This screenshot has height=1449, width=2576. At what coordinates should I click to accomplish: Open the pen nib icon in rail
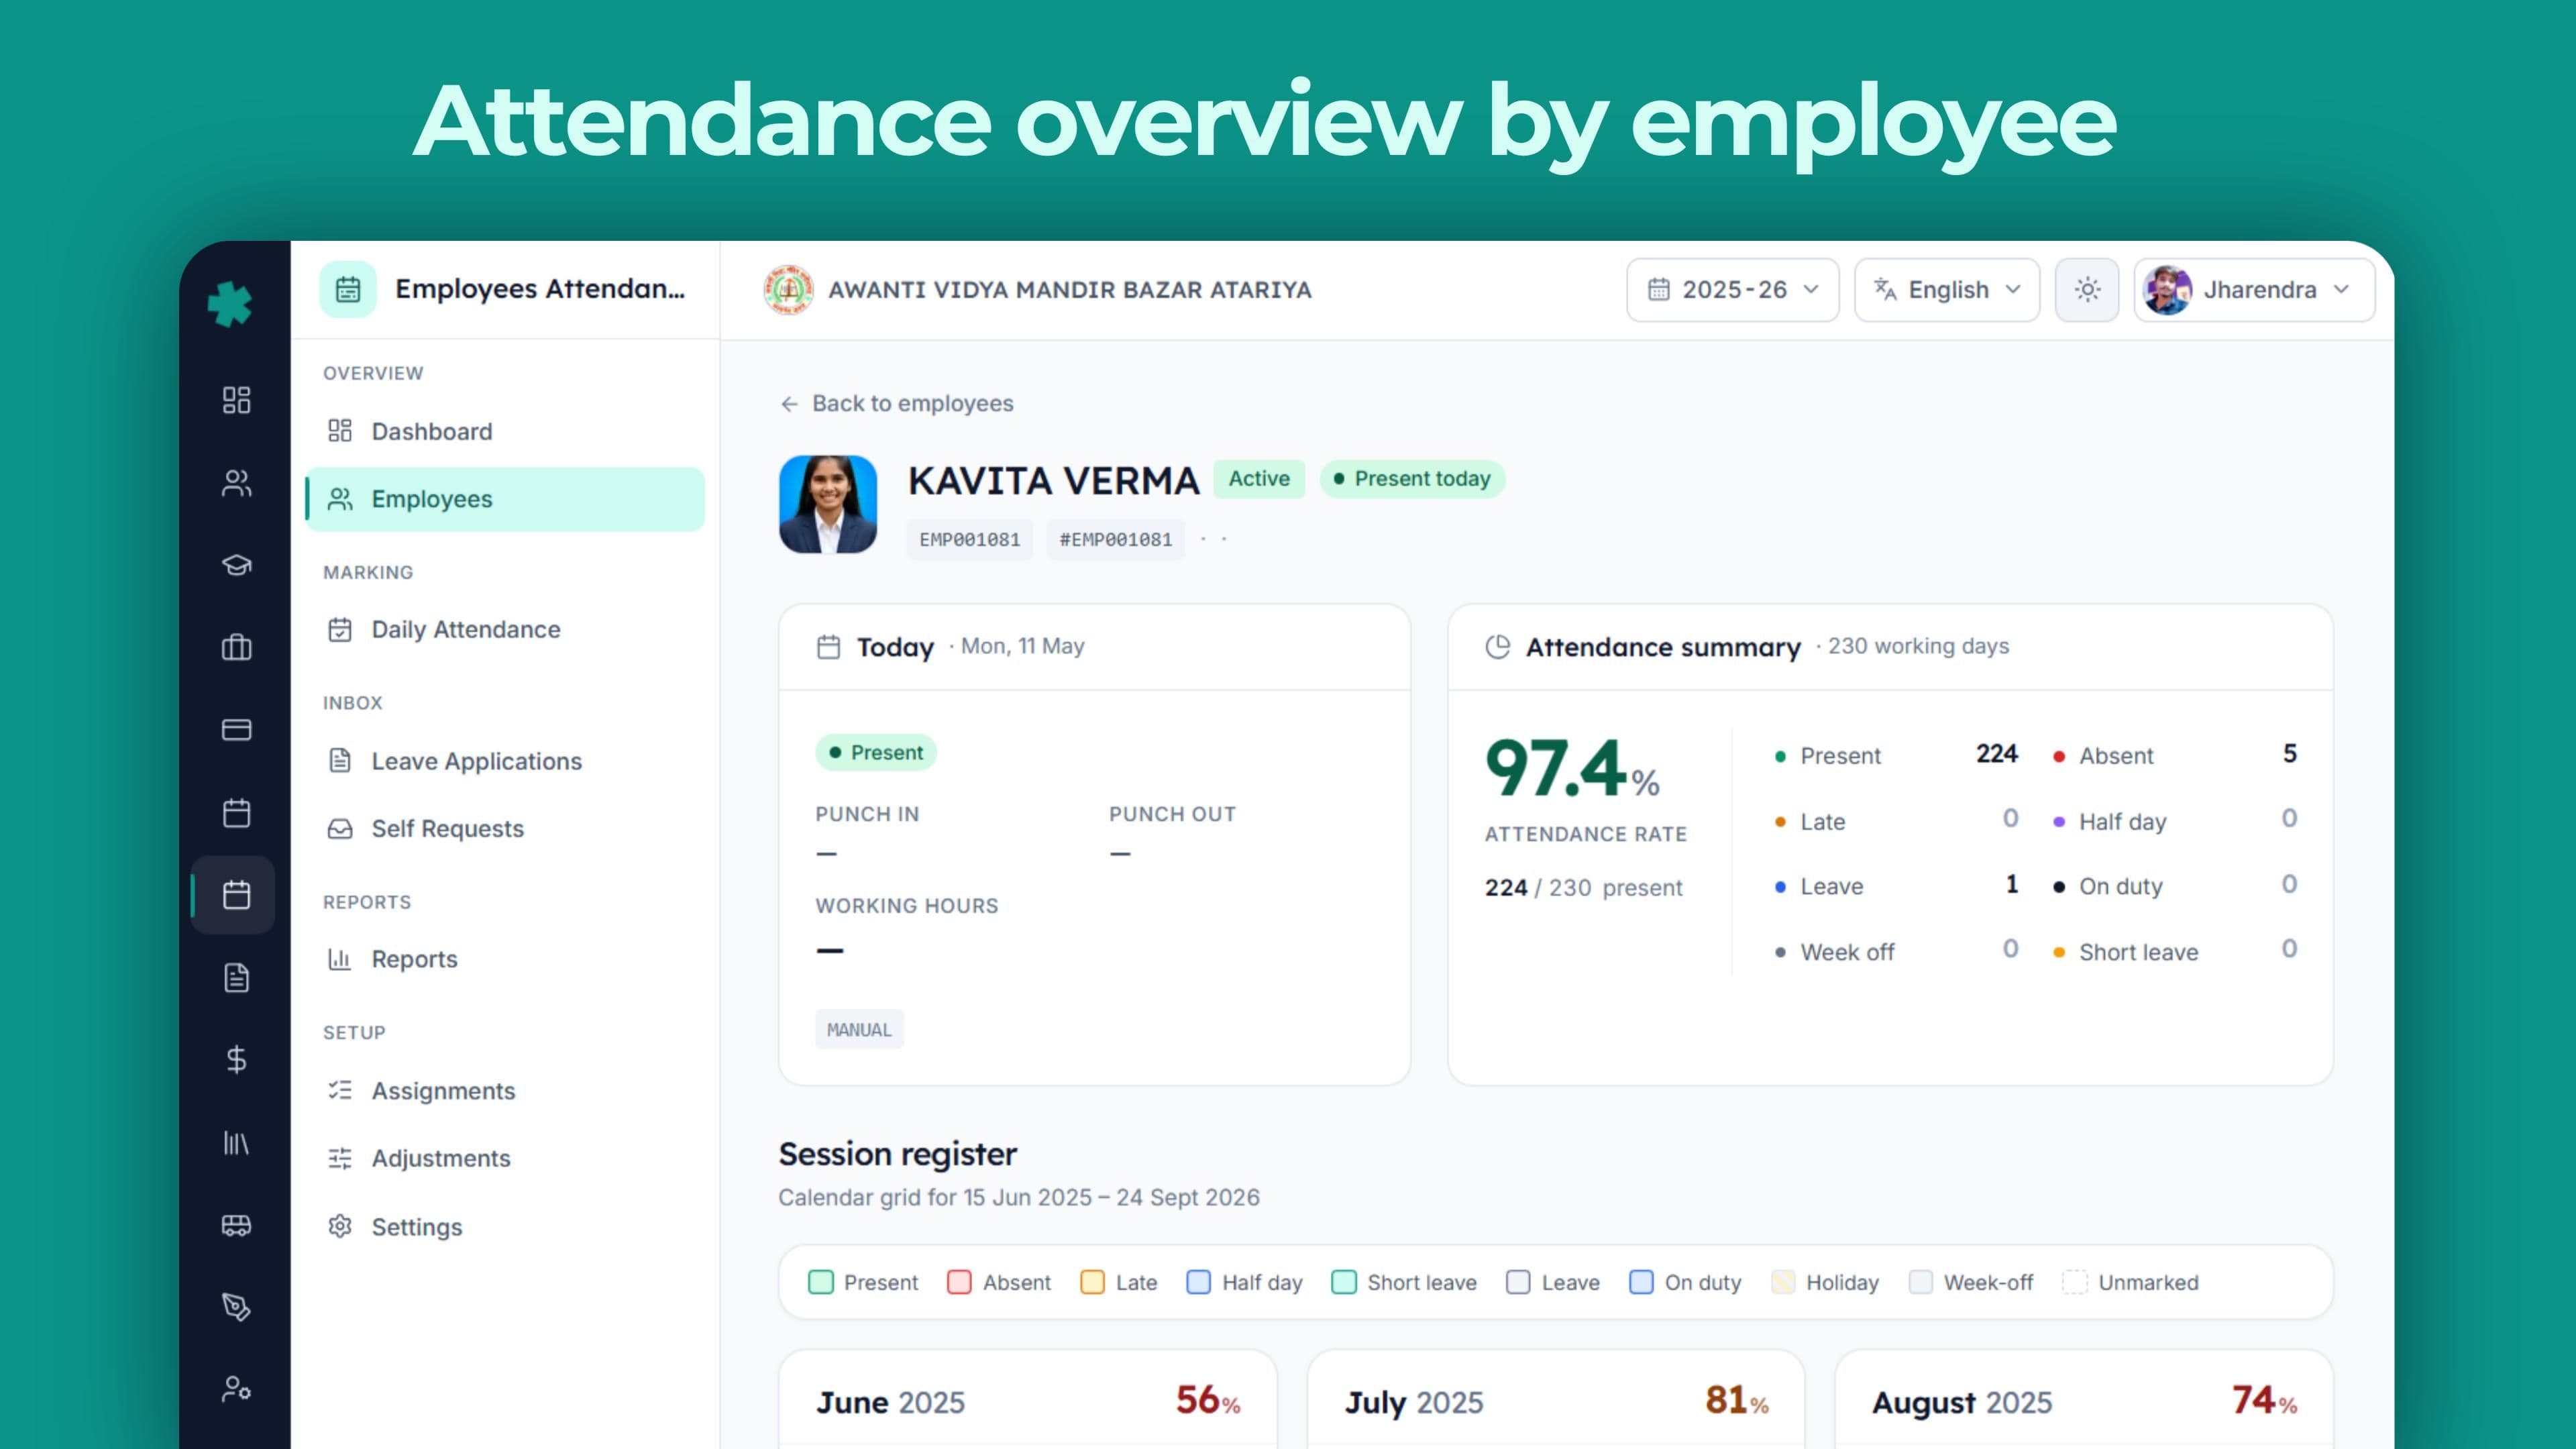[236, 1307]
